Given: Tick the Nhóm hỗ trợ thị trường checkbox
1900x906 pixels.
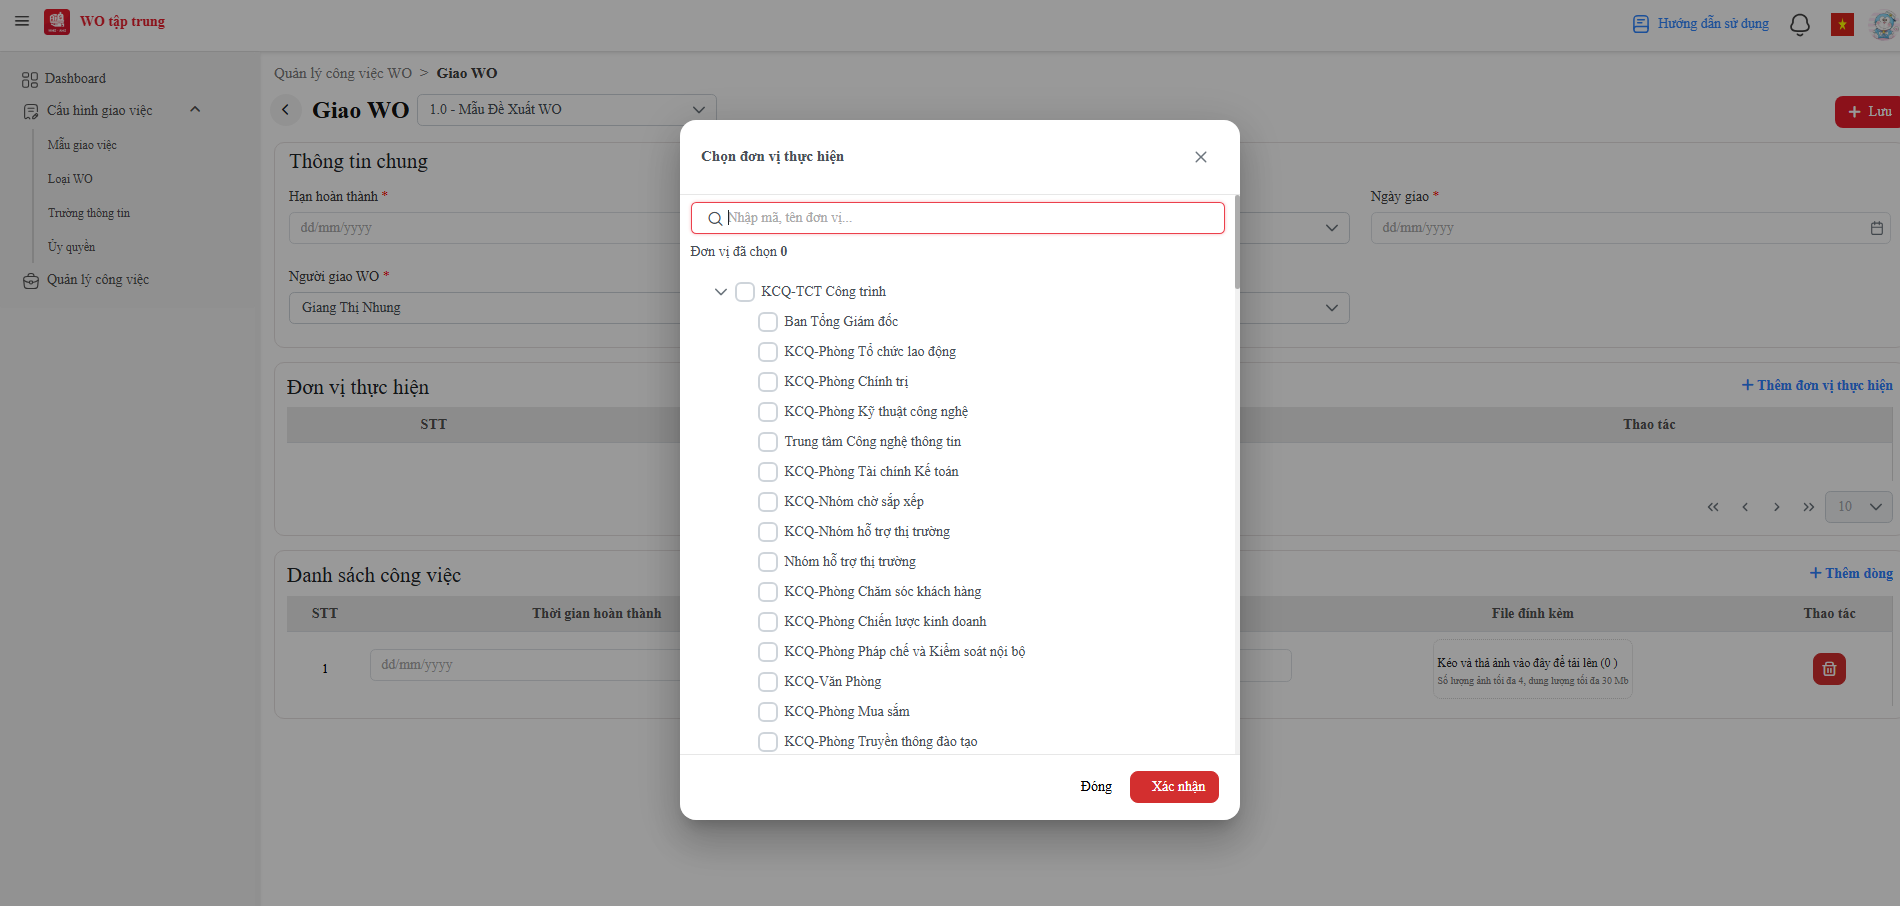Looking at the screenshot, I should click(768, 562).
